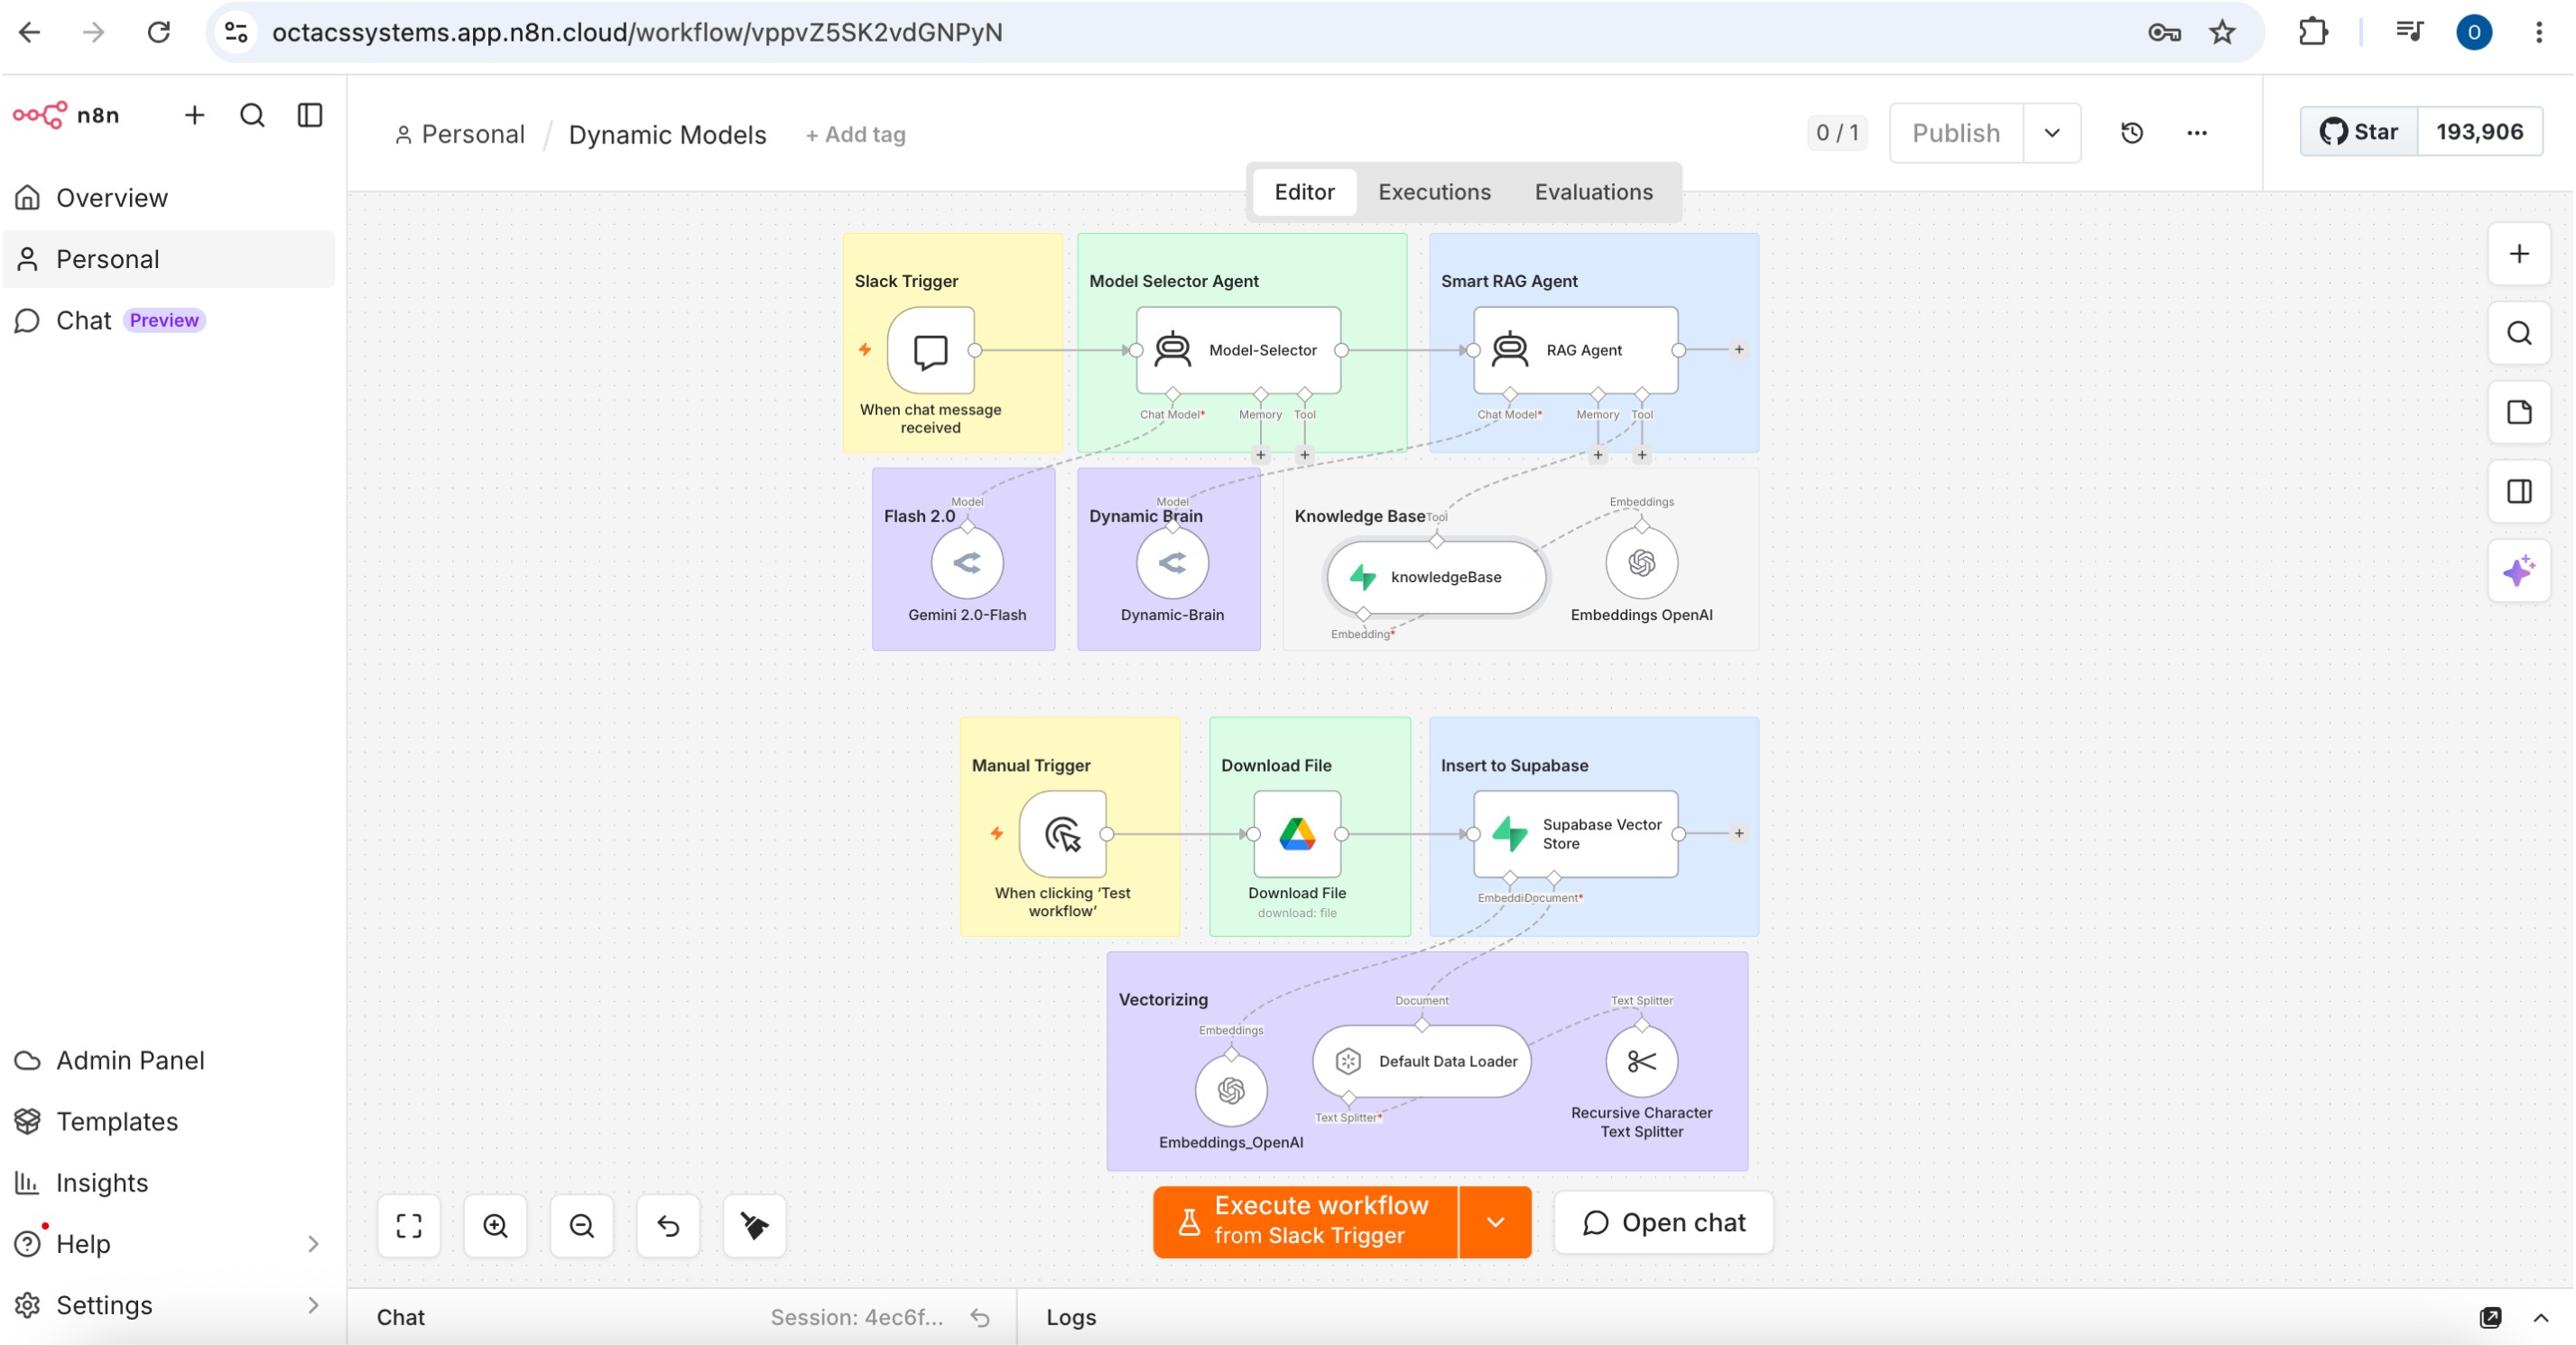Add Memory sub-node to Model-Selector plus

click(x=1260, y=455)
